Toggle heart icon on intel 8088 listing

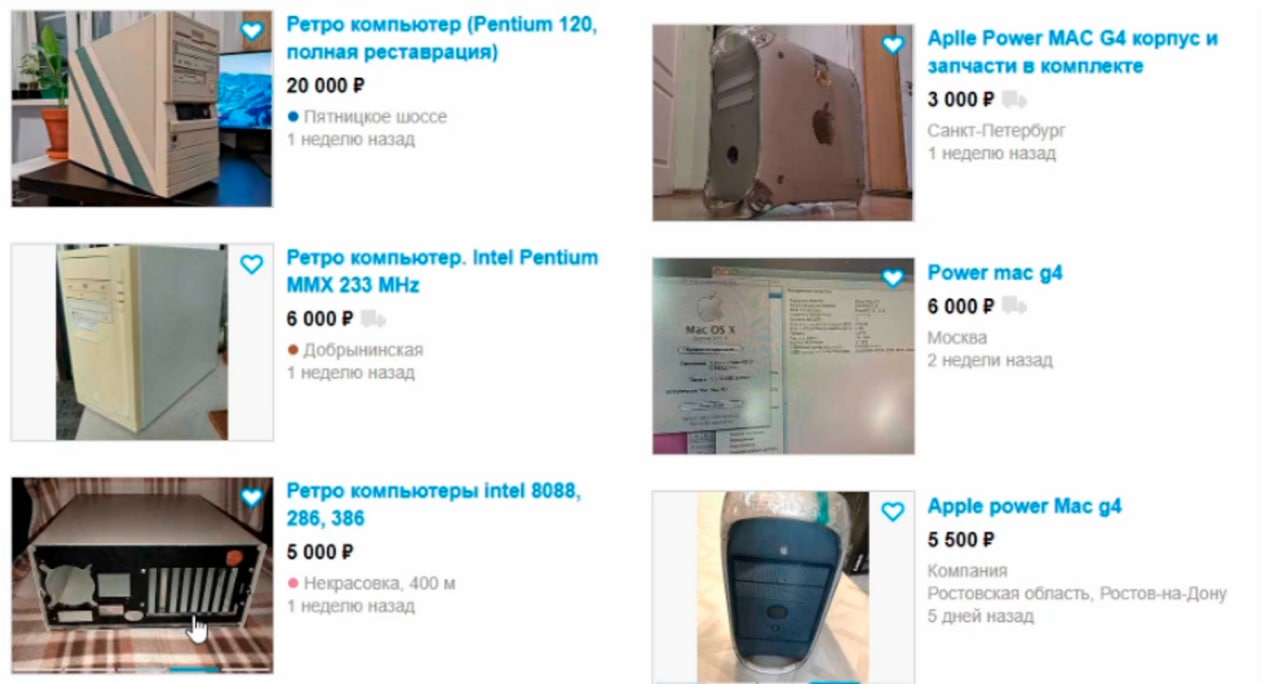pyautogui.click(x=252, y=497)
